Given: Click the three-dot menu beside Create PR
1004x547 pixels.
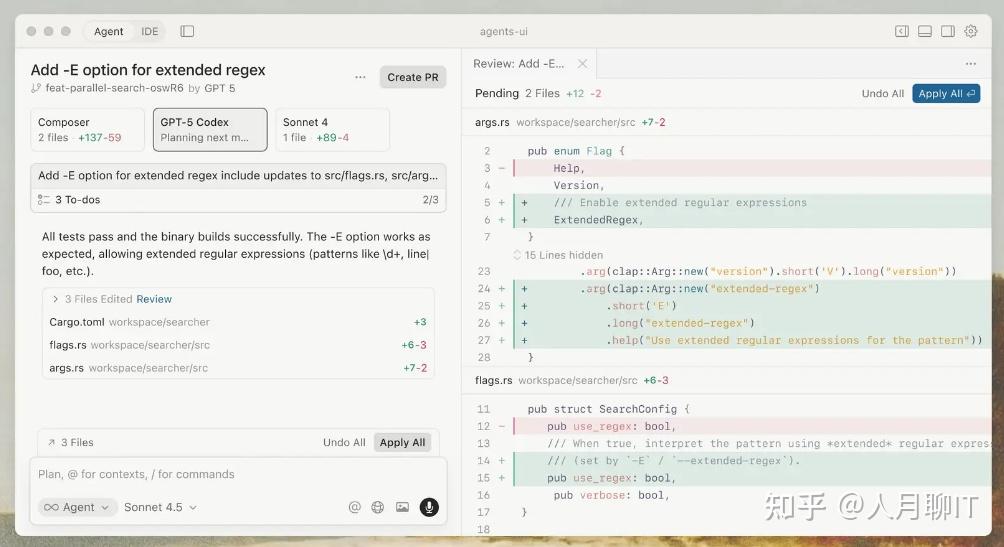Looking at the screenshot, I should (x=360, y=77).
